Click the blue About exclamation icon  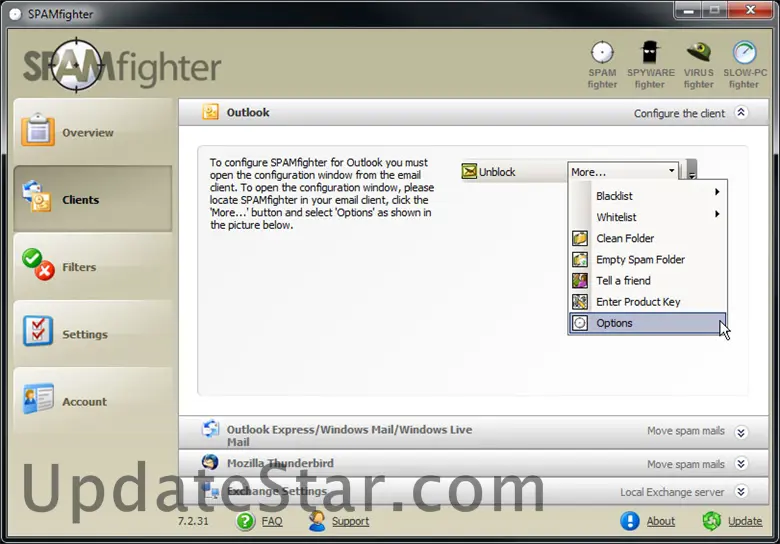pos(630,521)
